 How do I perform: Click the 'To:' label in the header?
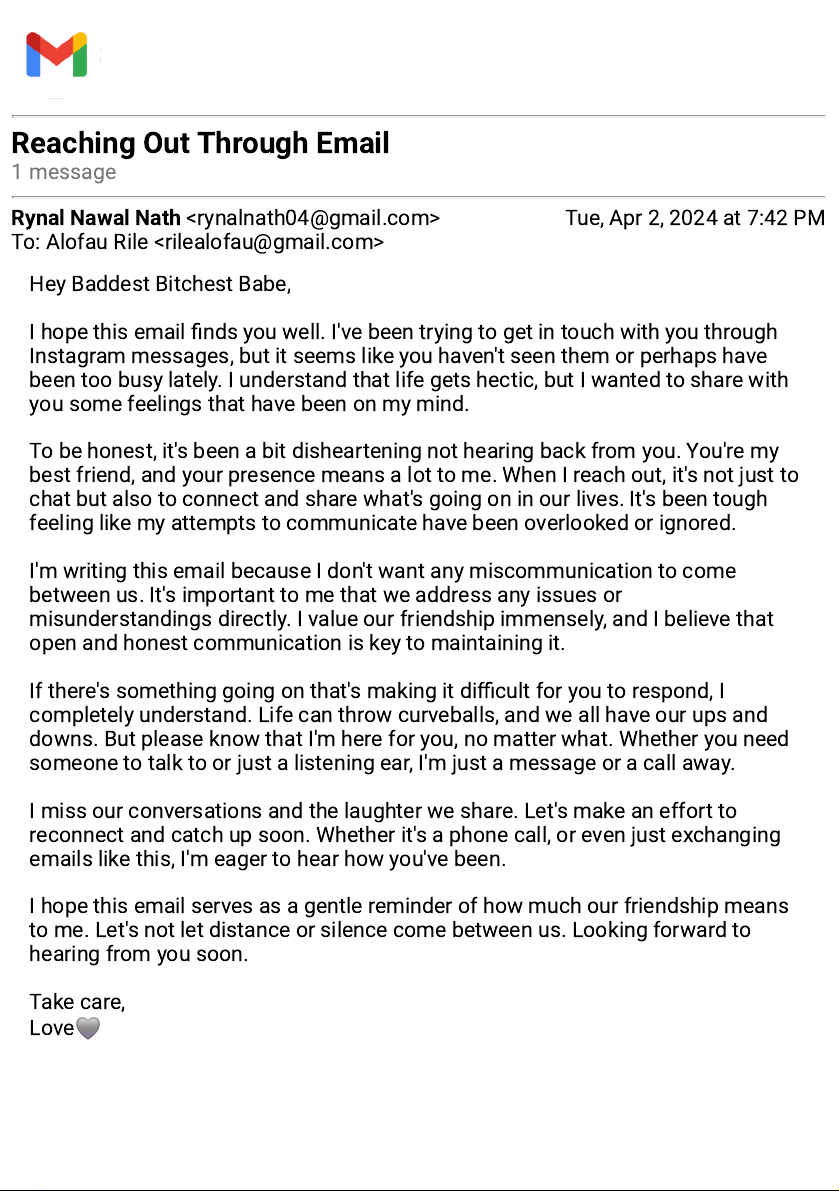pos(26,242)
